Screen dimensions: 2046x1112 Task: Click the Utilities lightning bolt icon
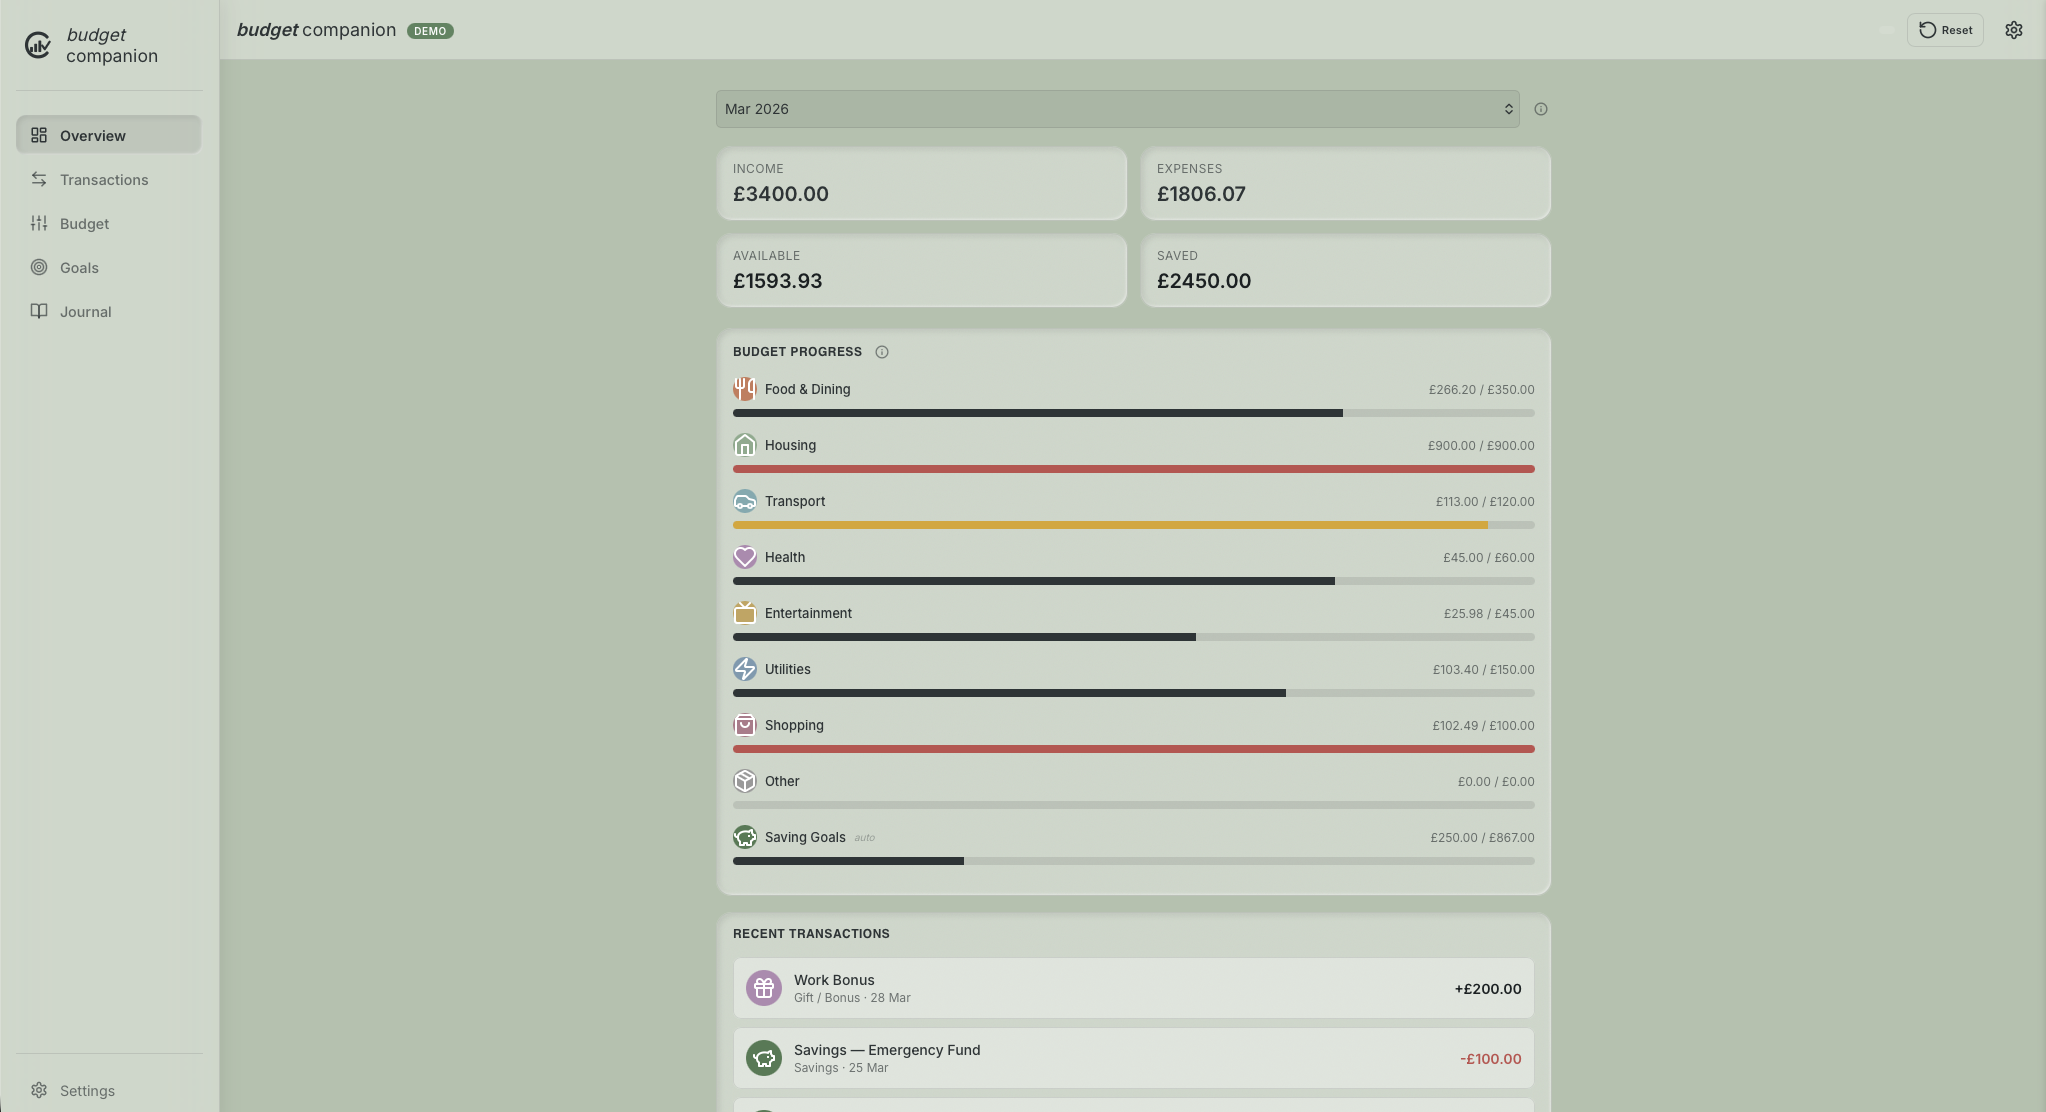[x=746, y=669]
